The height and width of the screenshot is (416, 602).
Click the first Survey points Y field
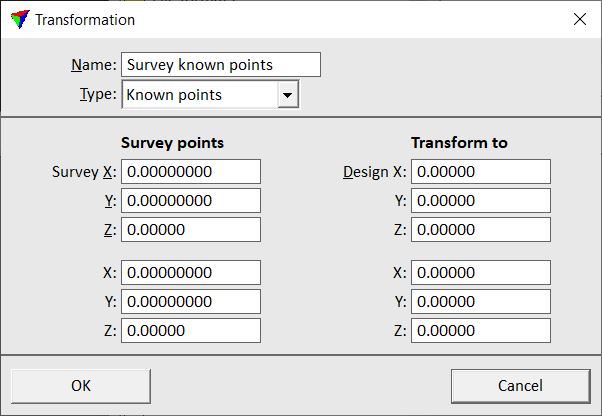click(191, 200)
